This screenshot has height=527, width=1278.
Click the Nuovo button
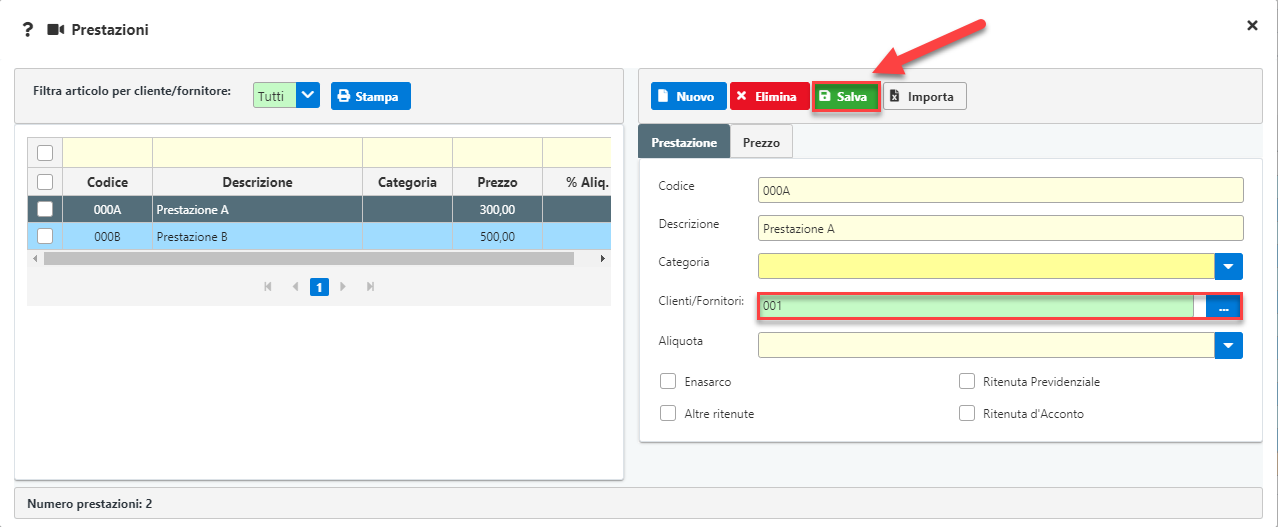coord(688,96)
